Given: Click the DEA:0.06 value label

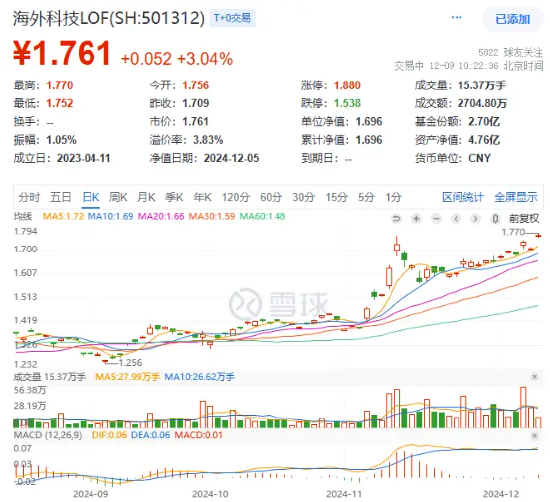Looking at the screenshot, I should click(x=150, y=435).
